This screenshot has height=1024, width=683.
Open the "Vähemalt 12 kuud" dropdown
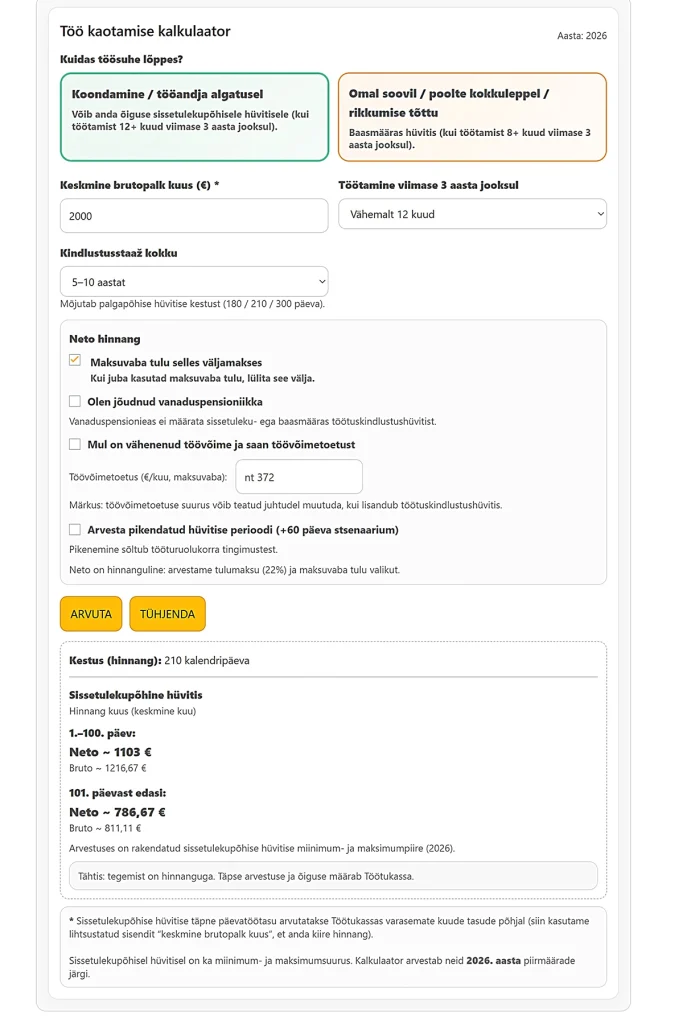point(472,214)
